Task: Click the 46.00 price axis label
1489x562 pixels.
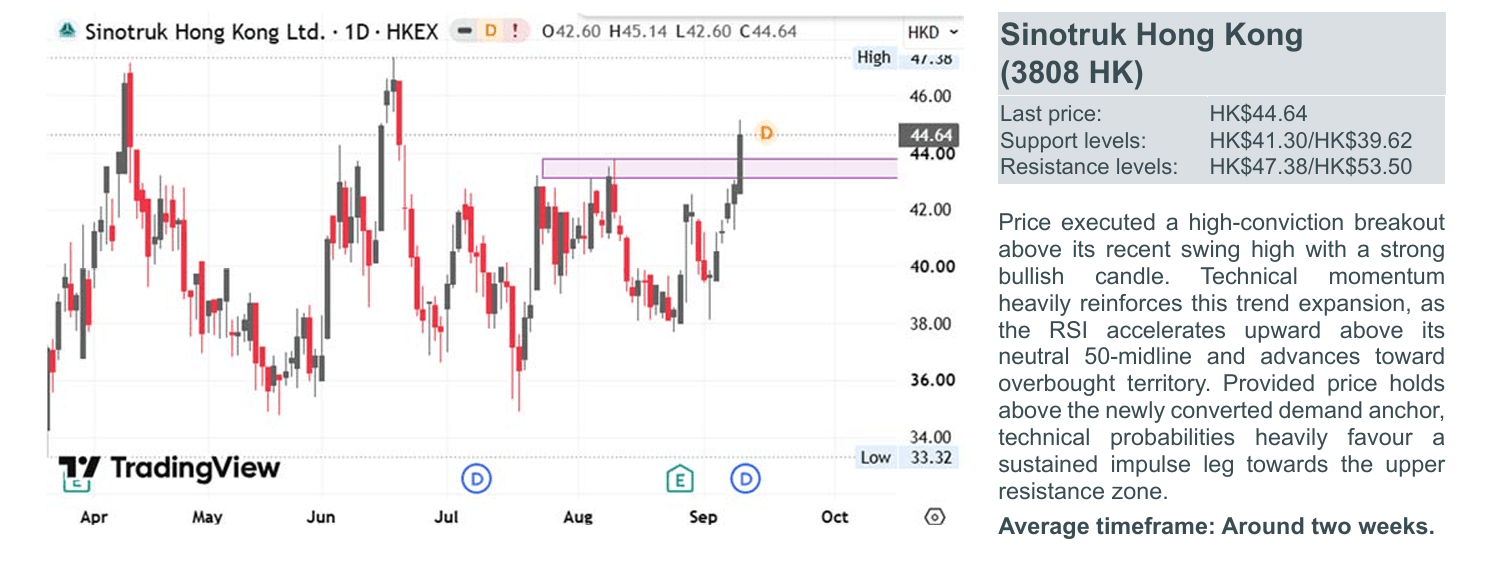Action: pos(931,96)
